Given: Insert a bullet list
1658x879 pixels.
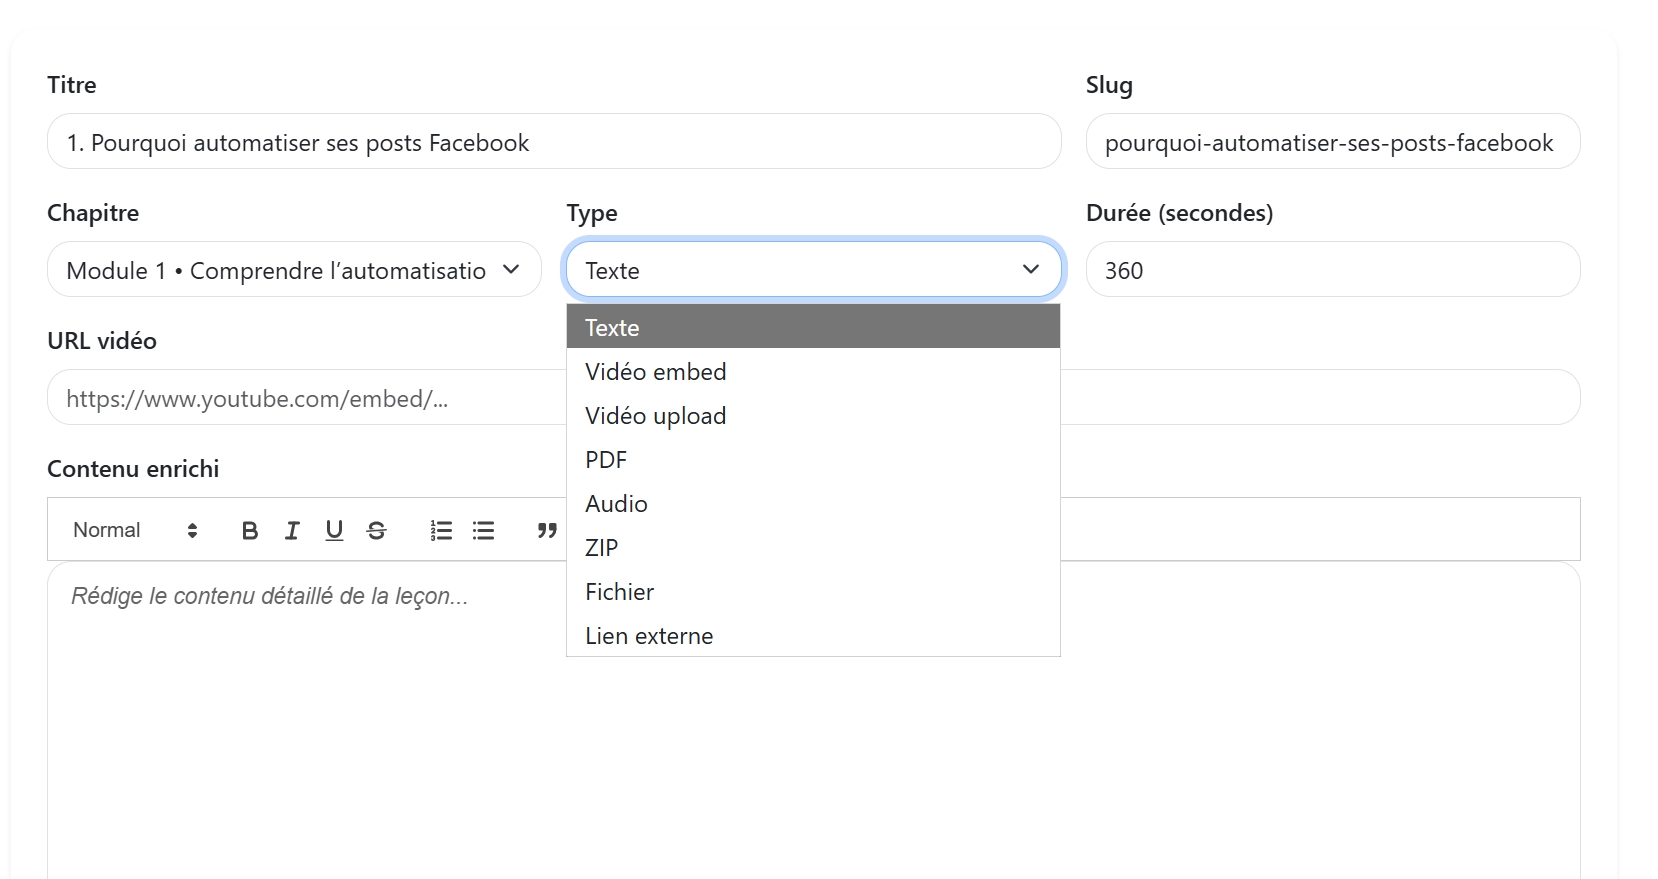Looking at the screenshot, I should coord(483,530).
